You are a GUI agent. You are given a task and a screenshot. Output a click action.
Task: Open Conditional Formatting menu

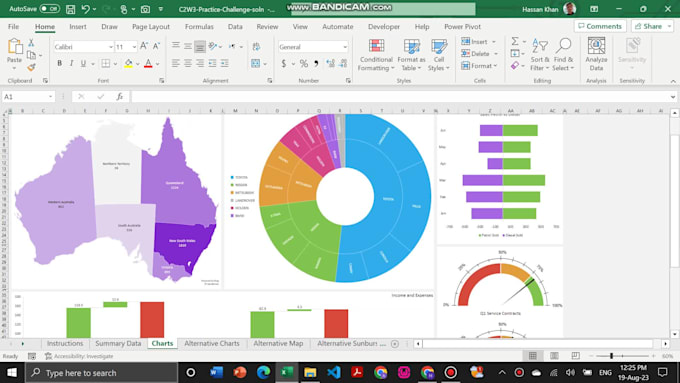click(x=376, y=55)
